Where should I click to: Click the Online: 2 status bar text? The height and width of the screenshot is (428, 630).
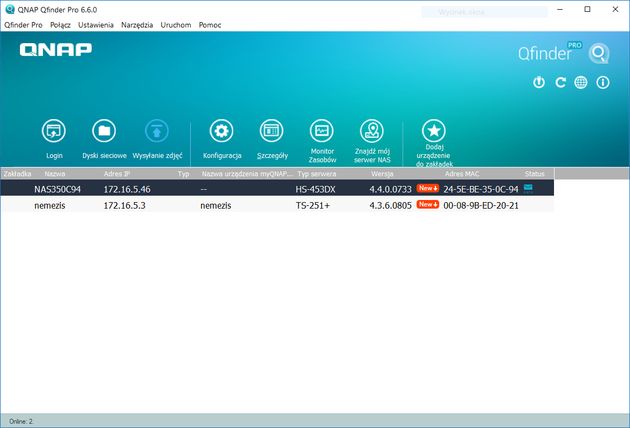pos(21,421)
